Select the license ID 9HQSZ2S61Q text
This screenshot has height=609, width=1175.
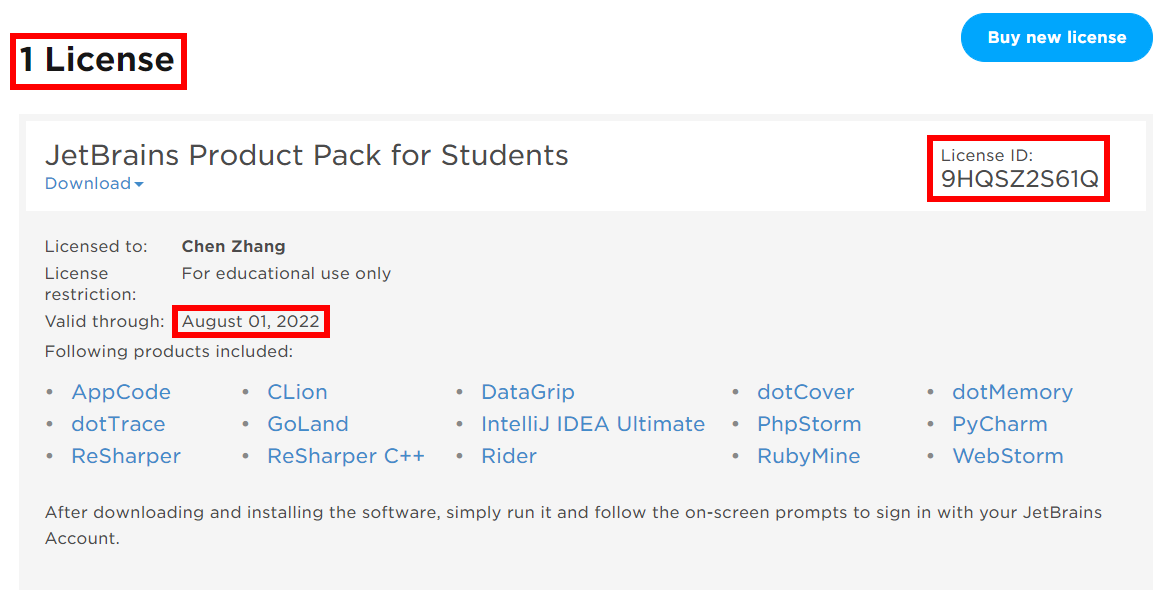[x=1019, y=179]
